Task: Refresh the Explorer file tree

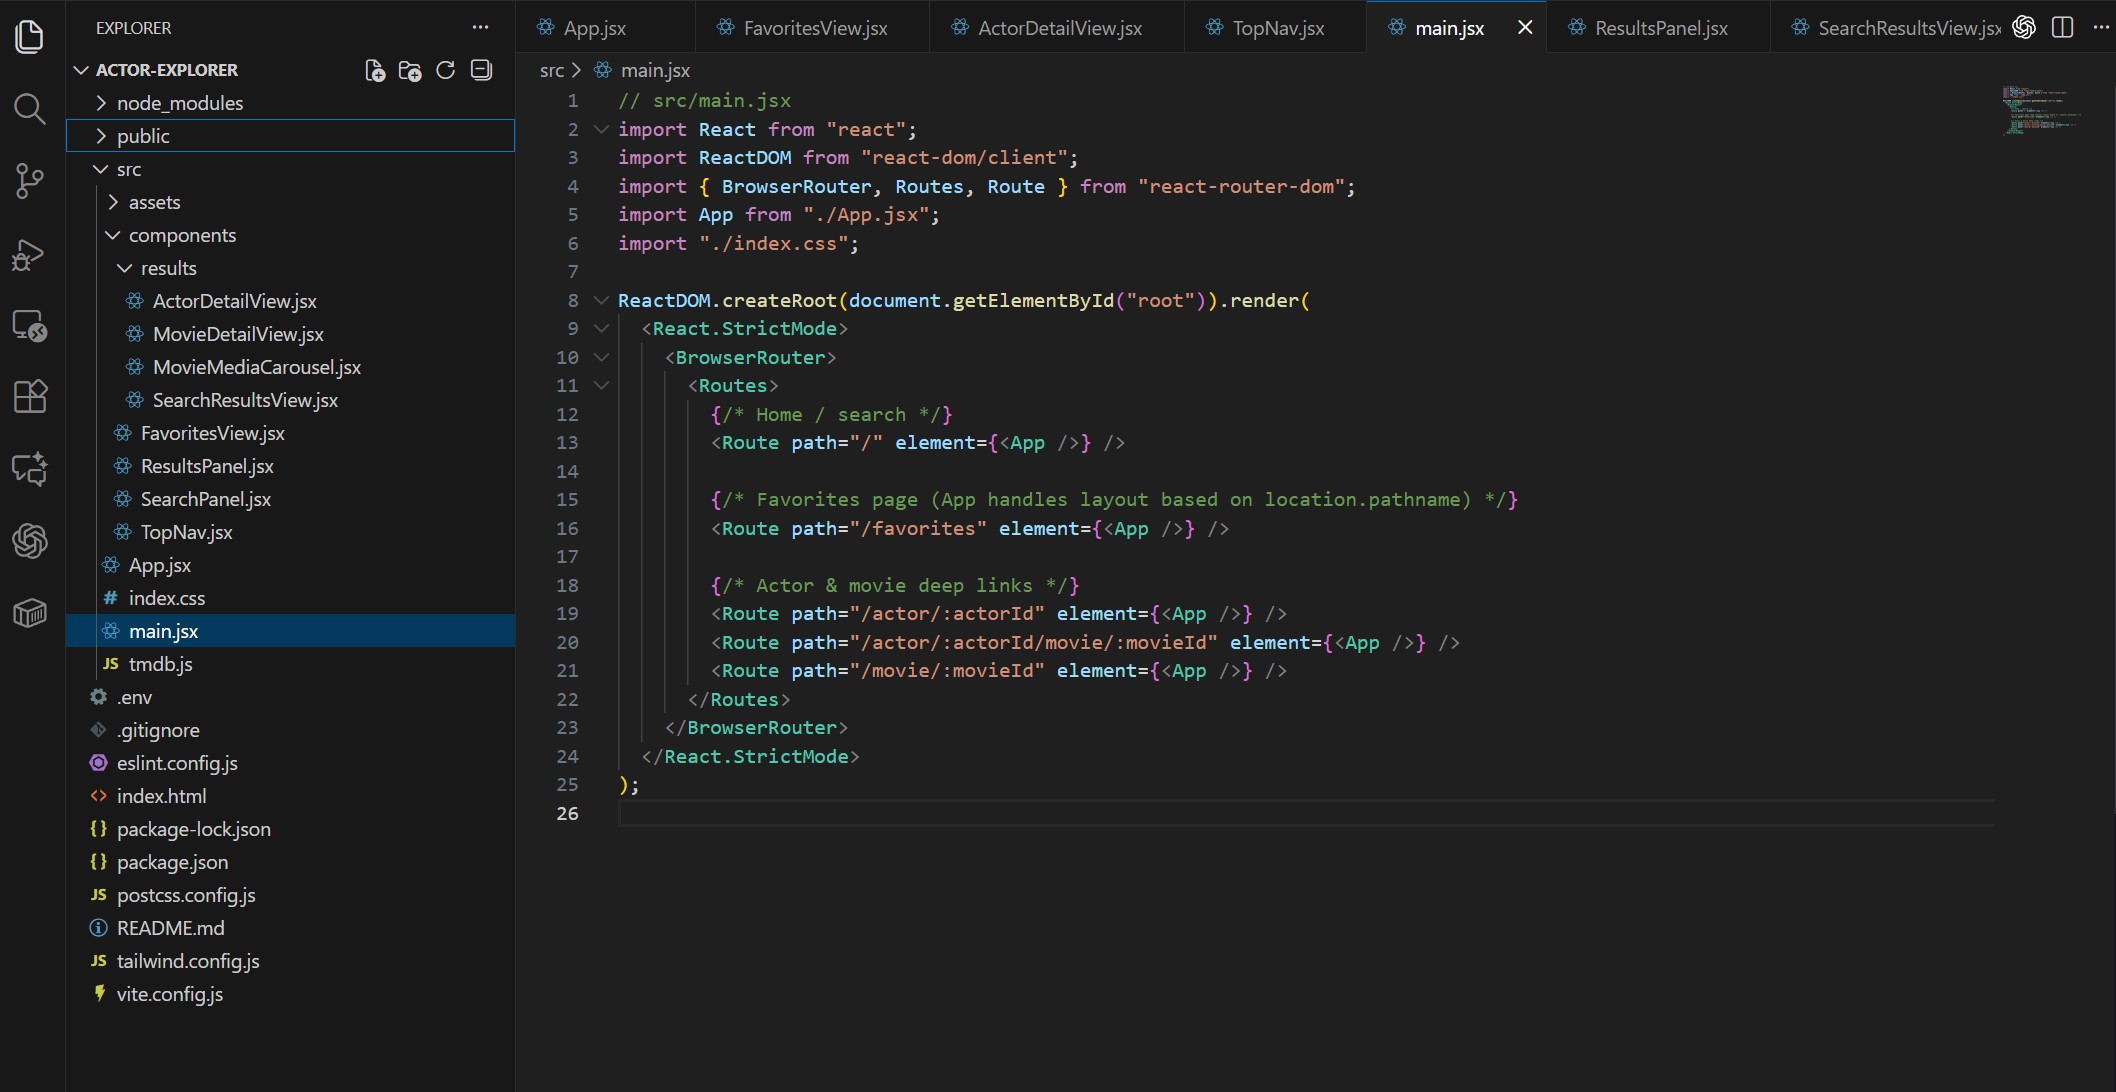Action: 446,70
